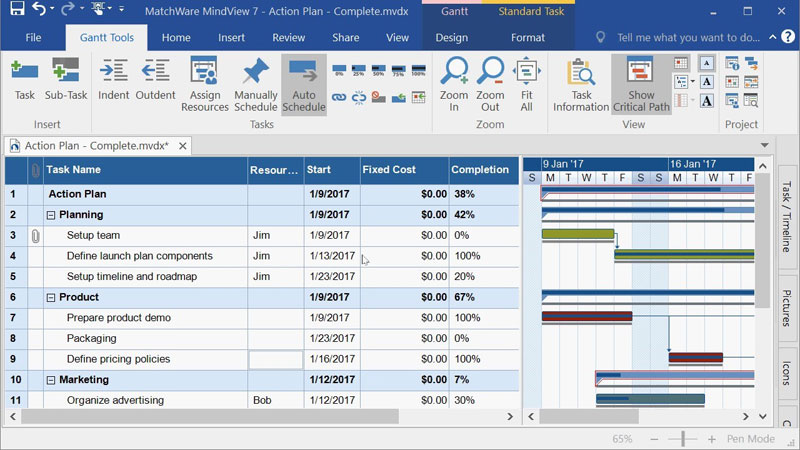Click the paperclip attachment on Setup team
This screenshot has width=800, height=450.
point(35,236)
